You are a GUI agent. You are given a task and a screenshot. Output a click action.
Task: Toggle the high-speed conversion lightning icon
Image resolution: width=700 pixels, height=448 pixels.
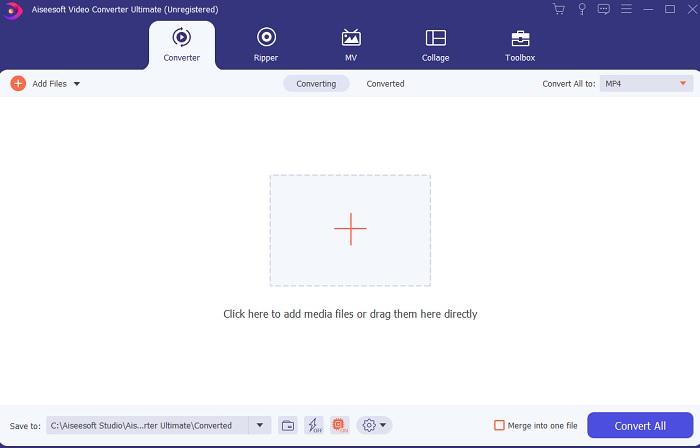(314, 425)
